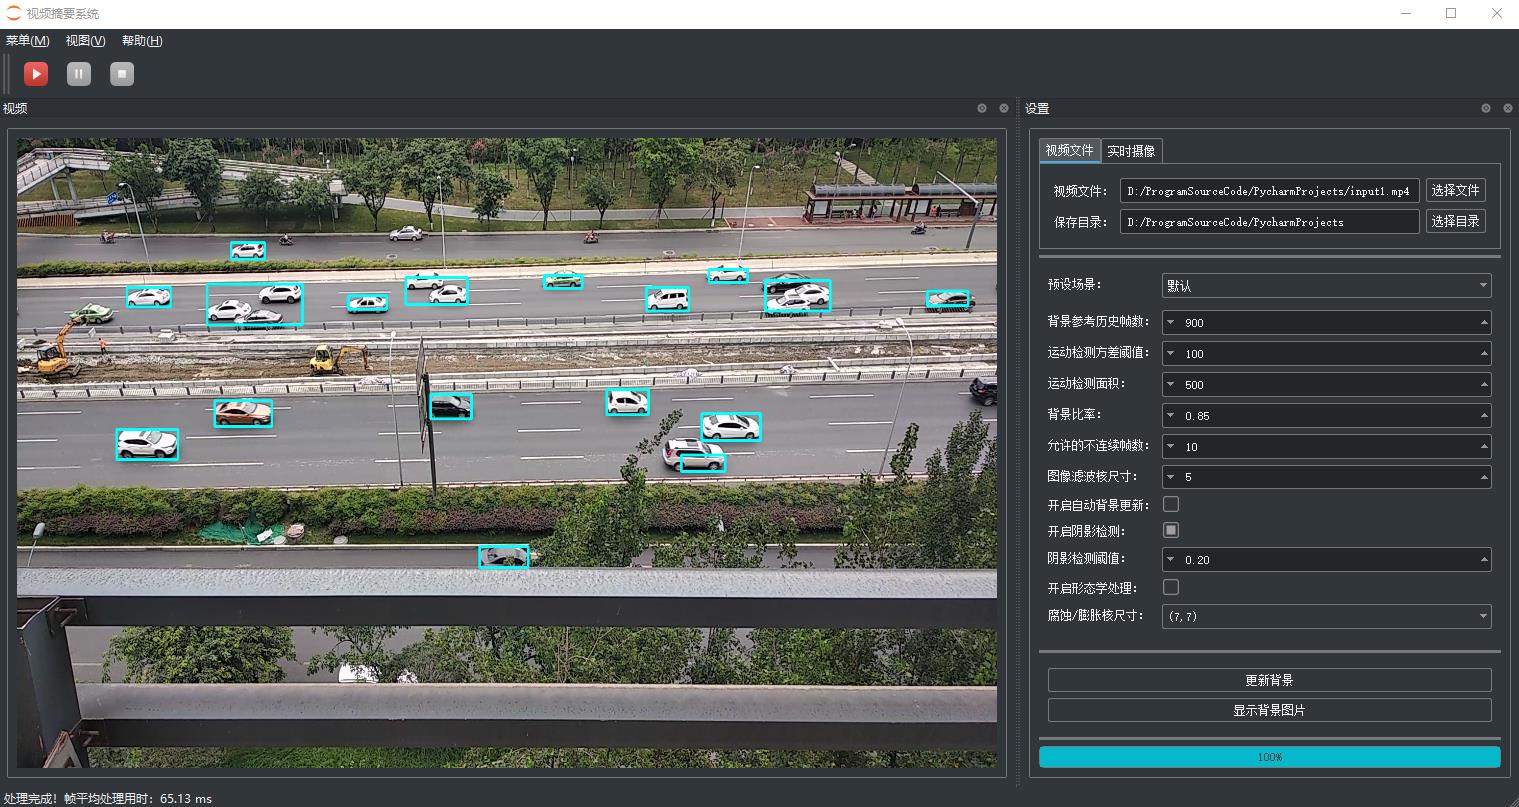The width and height of the screenshot is (1519, 807).
Task: Click the 允许的不连续帧数 value 10
Action: tap(1191, 447)
